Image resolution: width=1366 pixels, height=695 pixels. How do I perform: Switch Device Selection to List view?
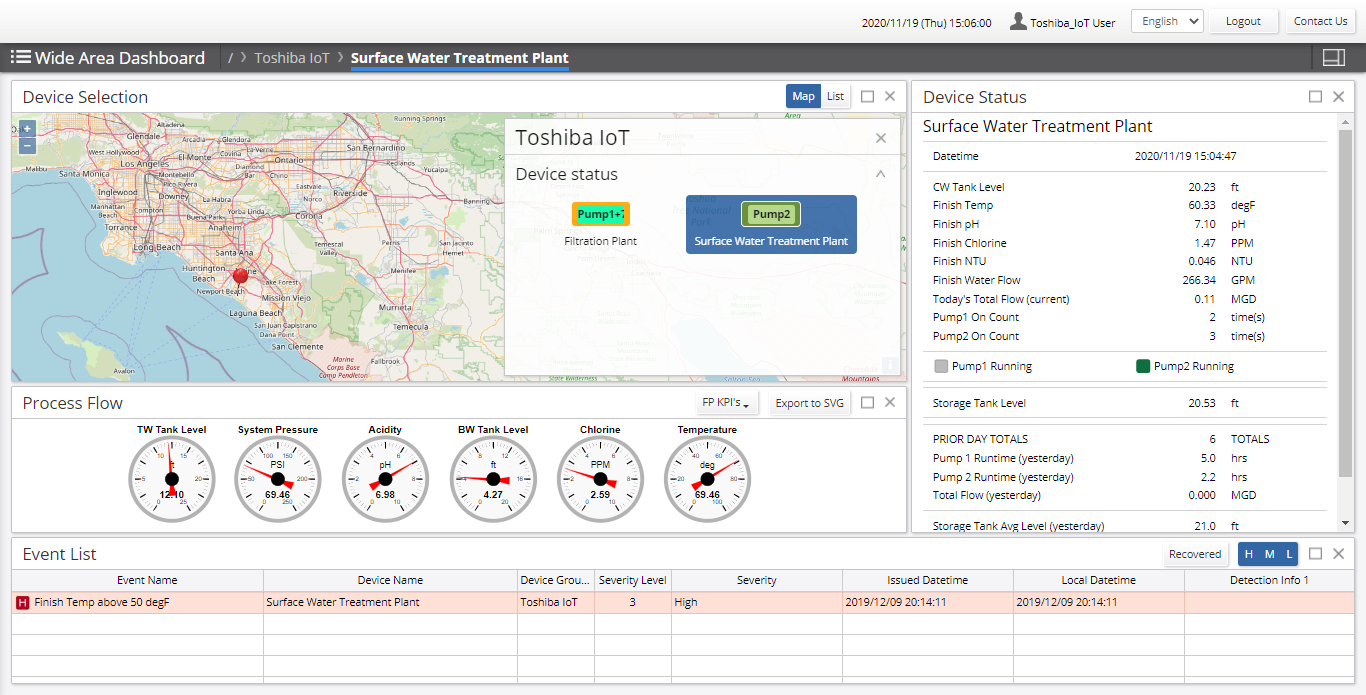click(x=835, y=96)
